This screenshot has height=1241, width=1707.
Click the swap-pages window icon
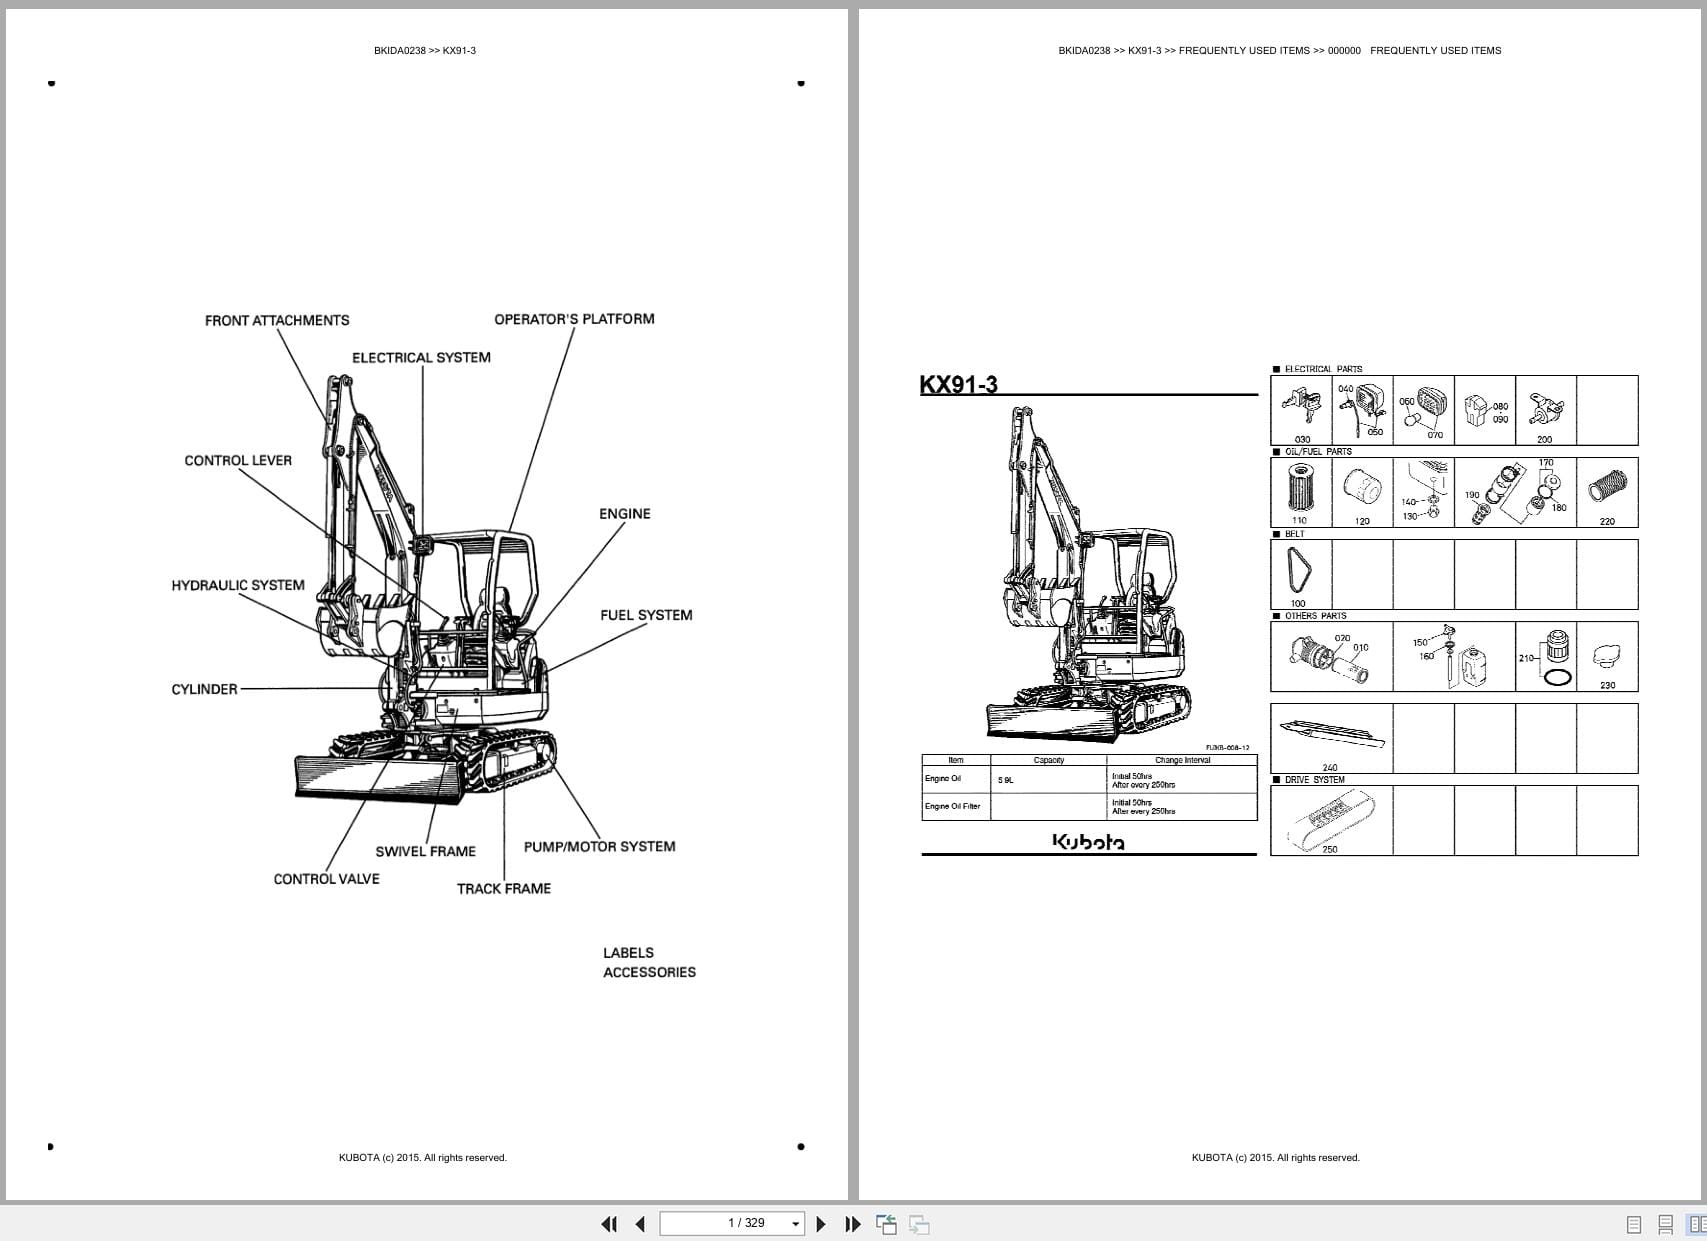click(x=916, y=1222)
